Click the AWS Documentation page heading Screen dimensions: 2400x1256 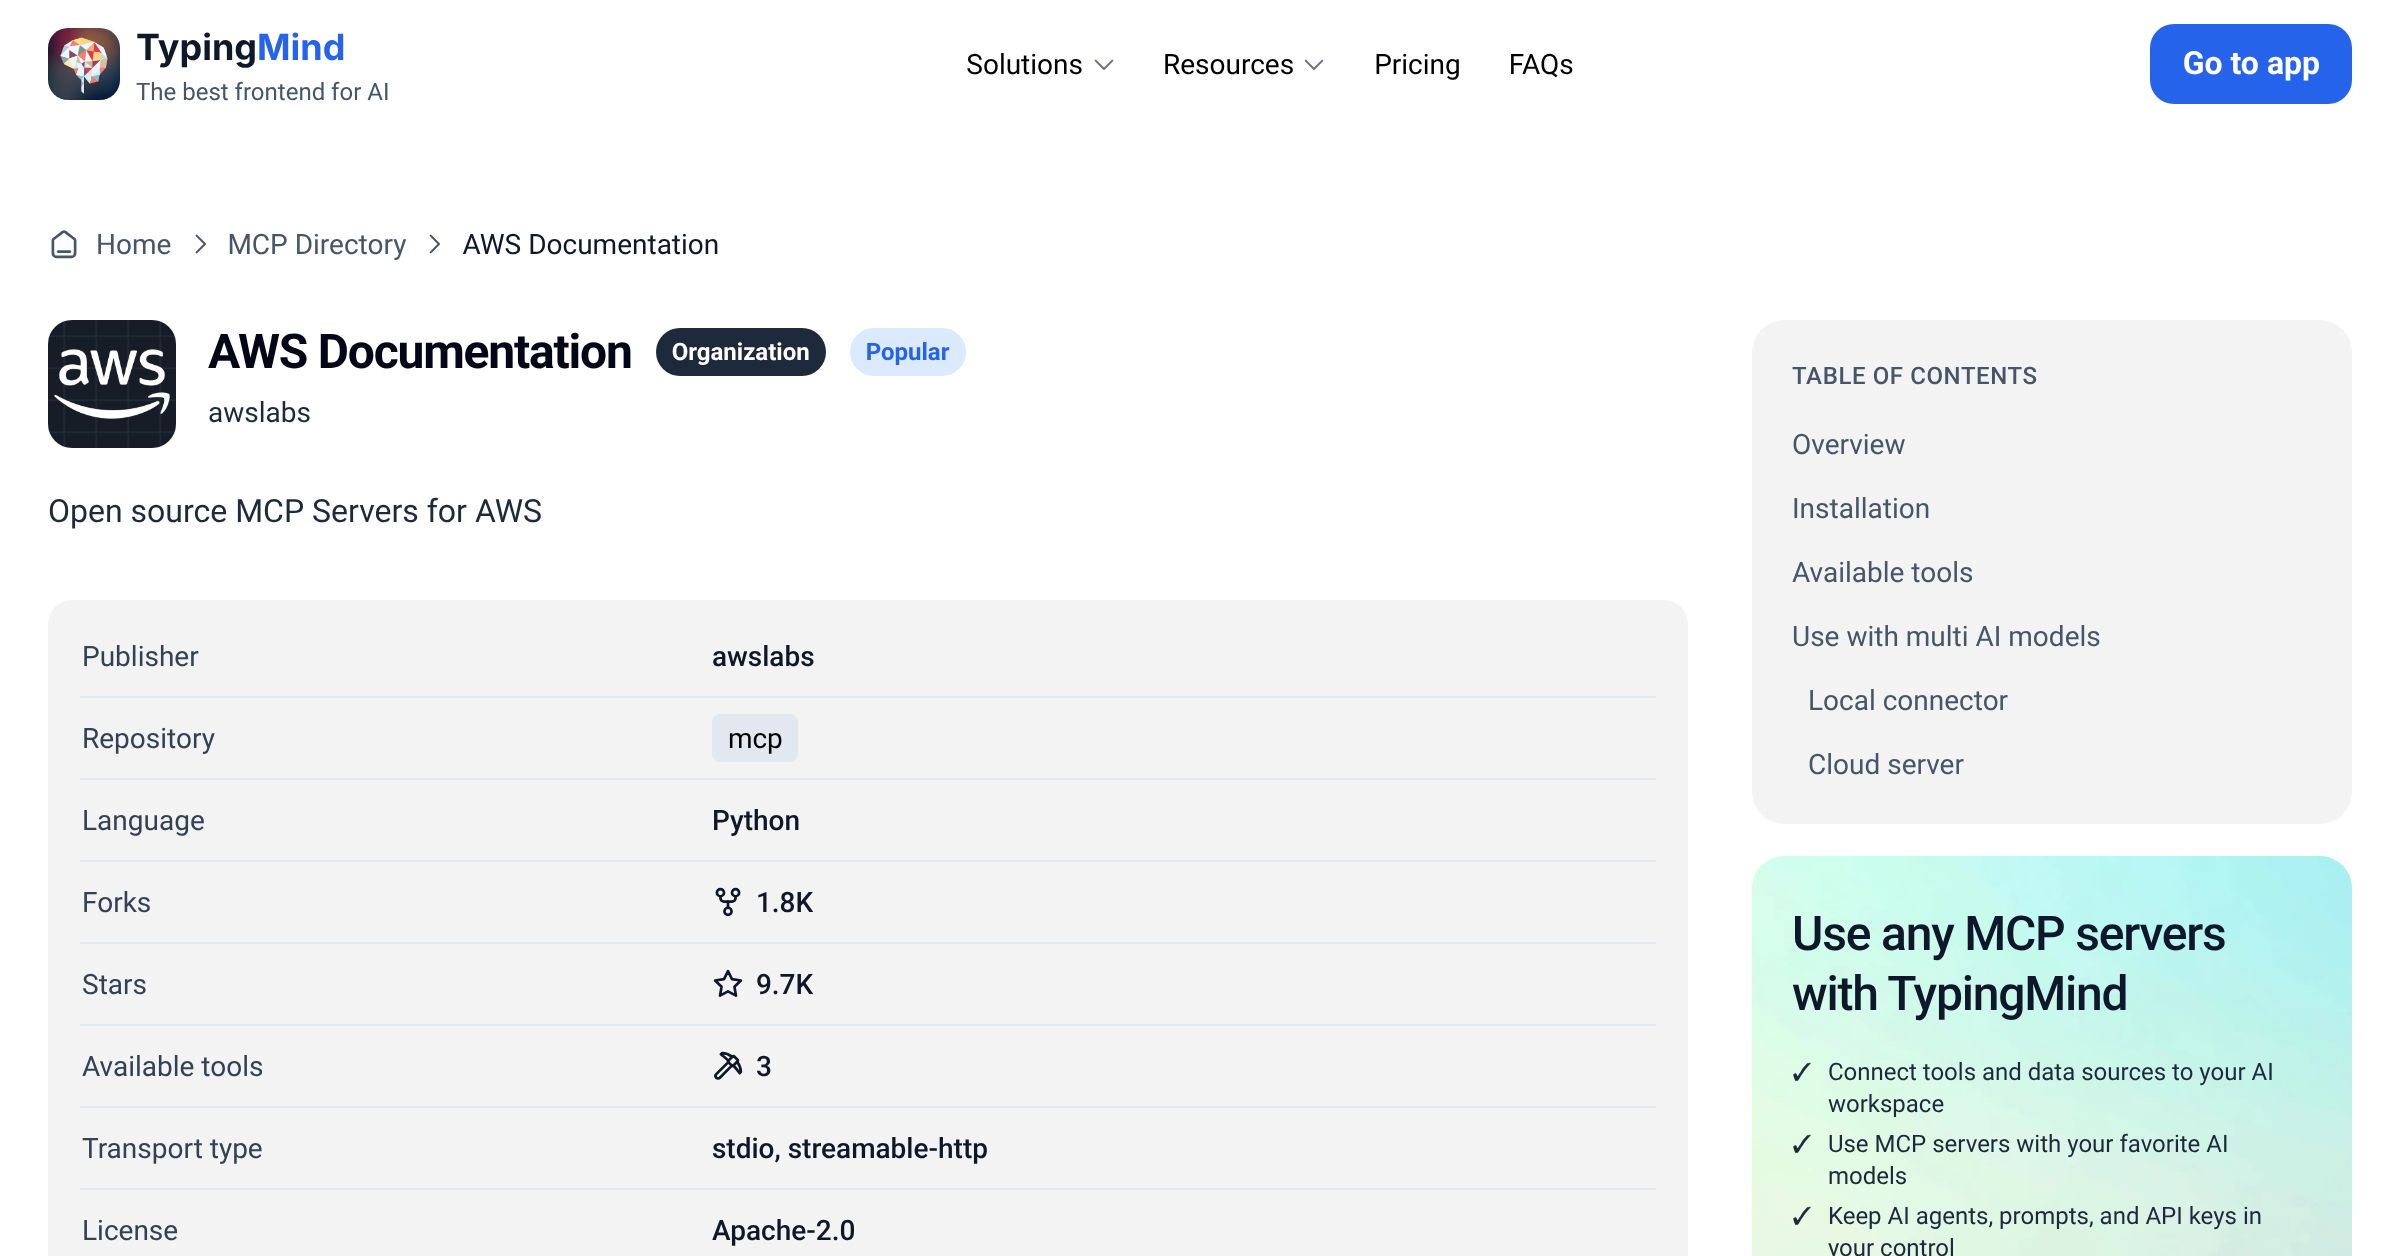[420, 352]
